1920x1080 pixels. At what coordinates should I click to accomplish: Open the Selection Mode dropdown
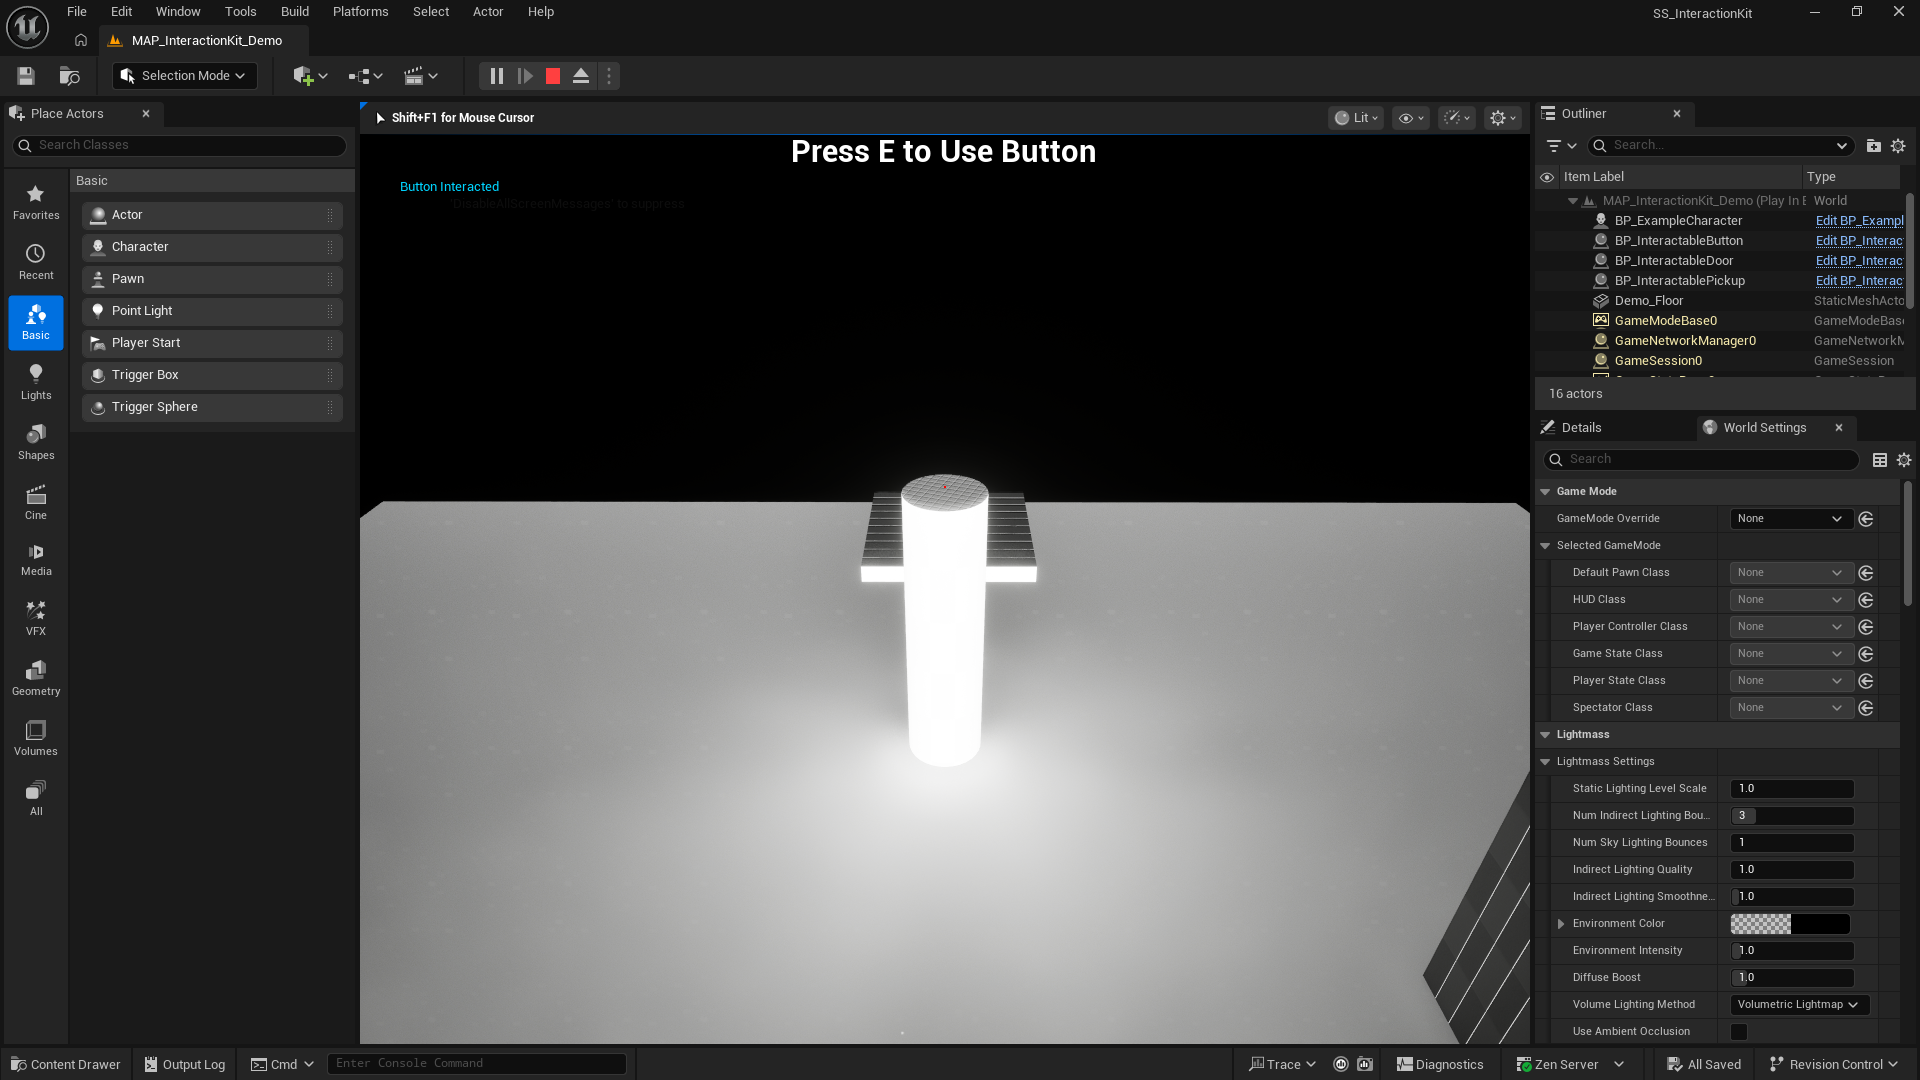pos(185,76)
